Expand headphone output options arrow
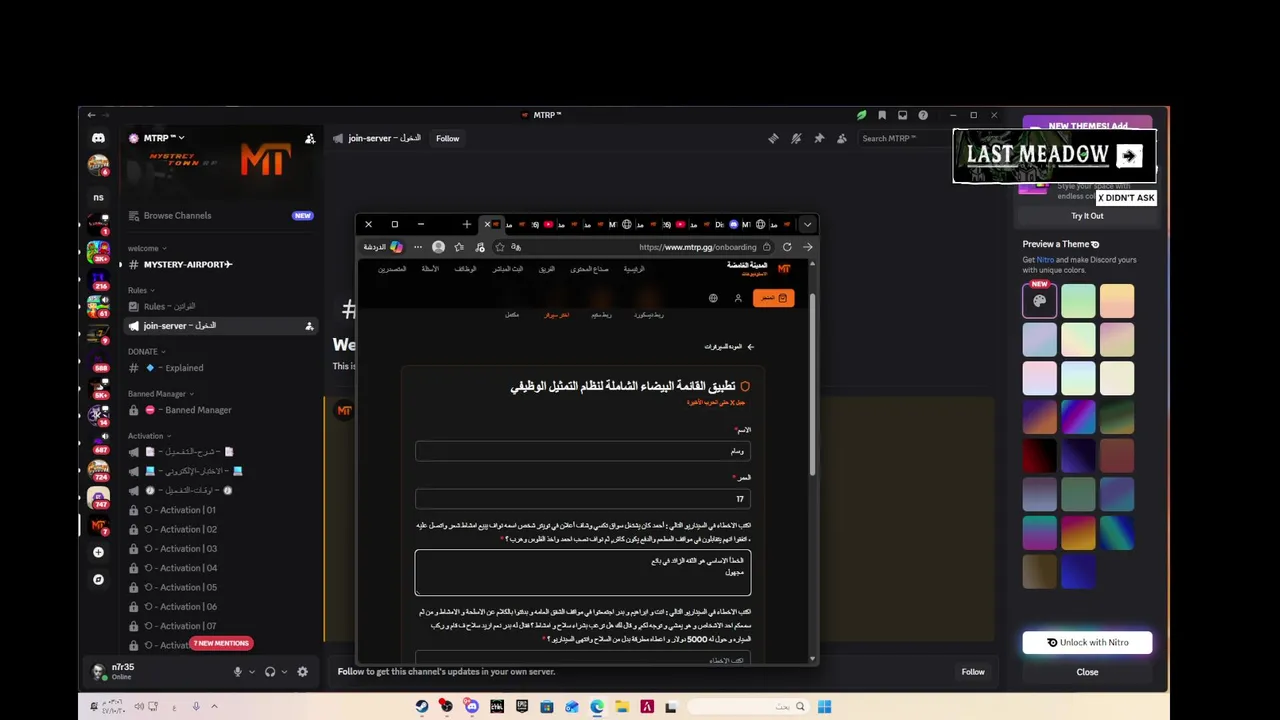This screenshot has width=1280, height=720. (284, 672)
